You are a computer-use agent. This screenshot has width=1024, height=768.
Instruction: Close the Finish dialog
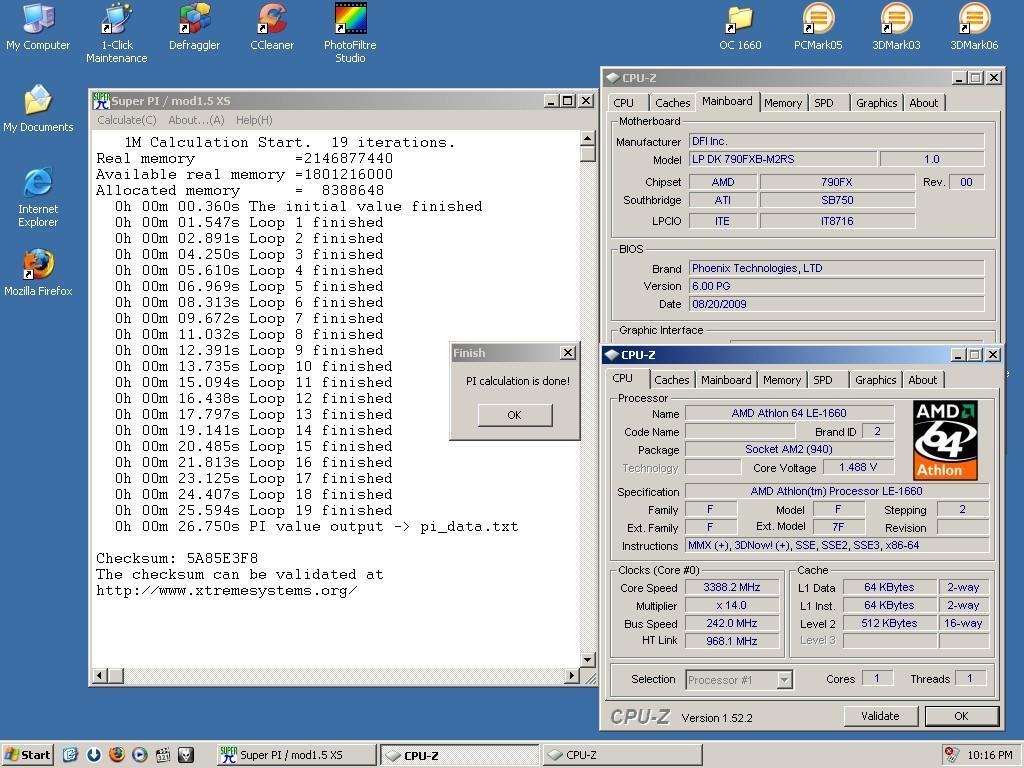568,353
